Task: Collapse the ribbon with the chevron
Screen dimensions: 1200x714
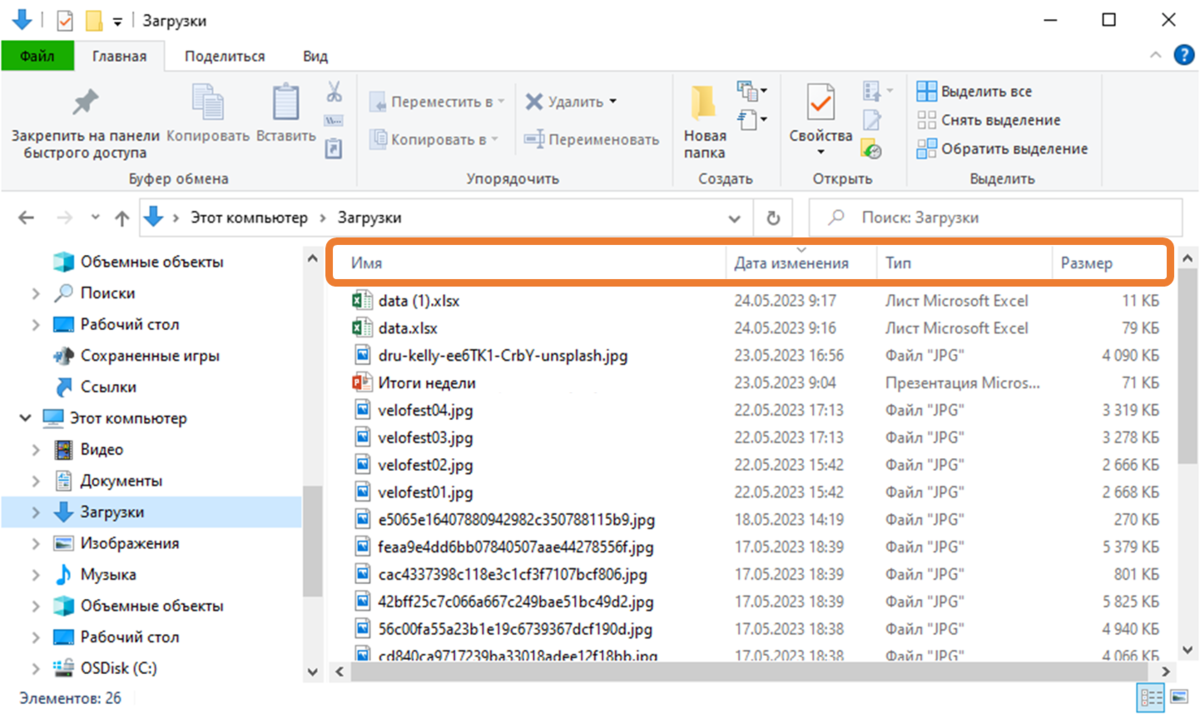Action: coord(1156,56)
